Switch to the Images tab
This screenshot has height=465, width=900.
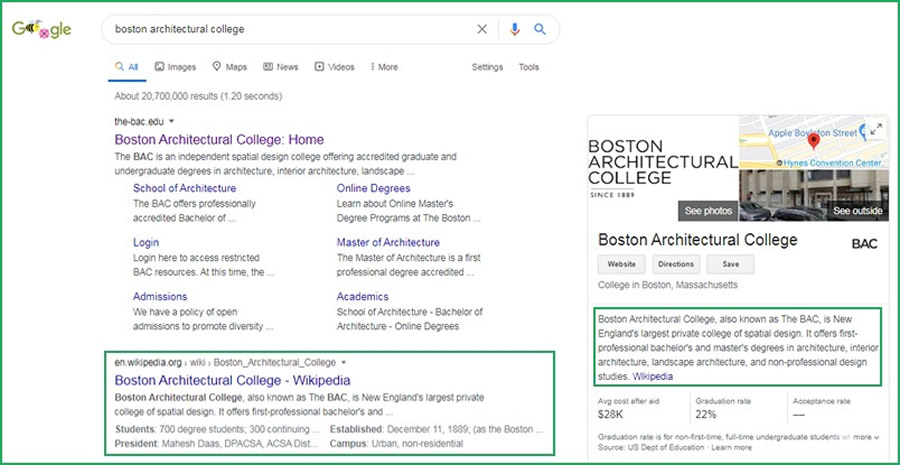pos(176,67)
